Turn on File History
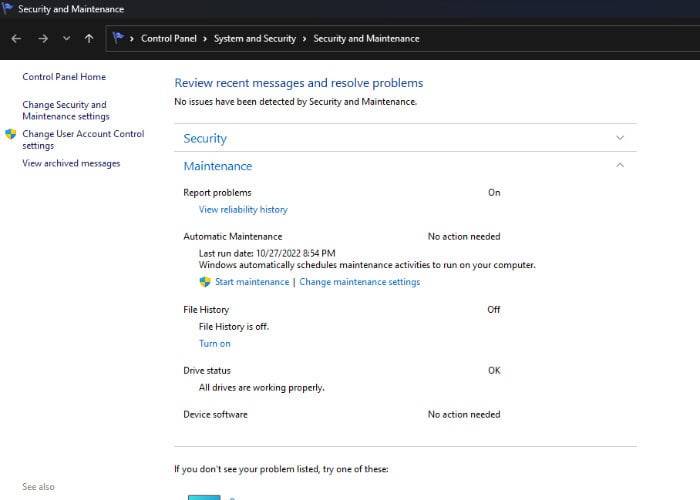Viewport: 700px width, 500px height. click(215, 343)
